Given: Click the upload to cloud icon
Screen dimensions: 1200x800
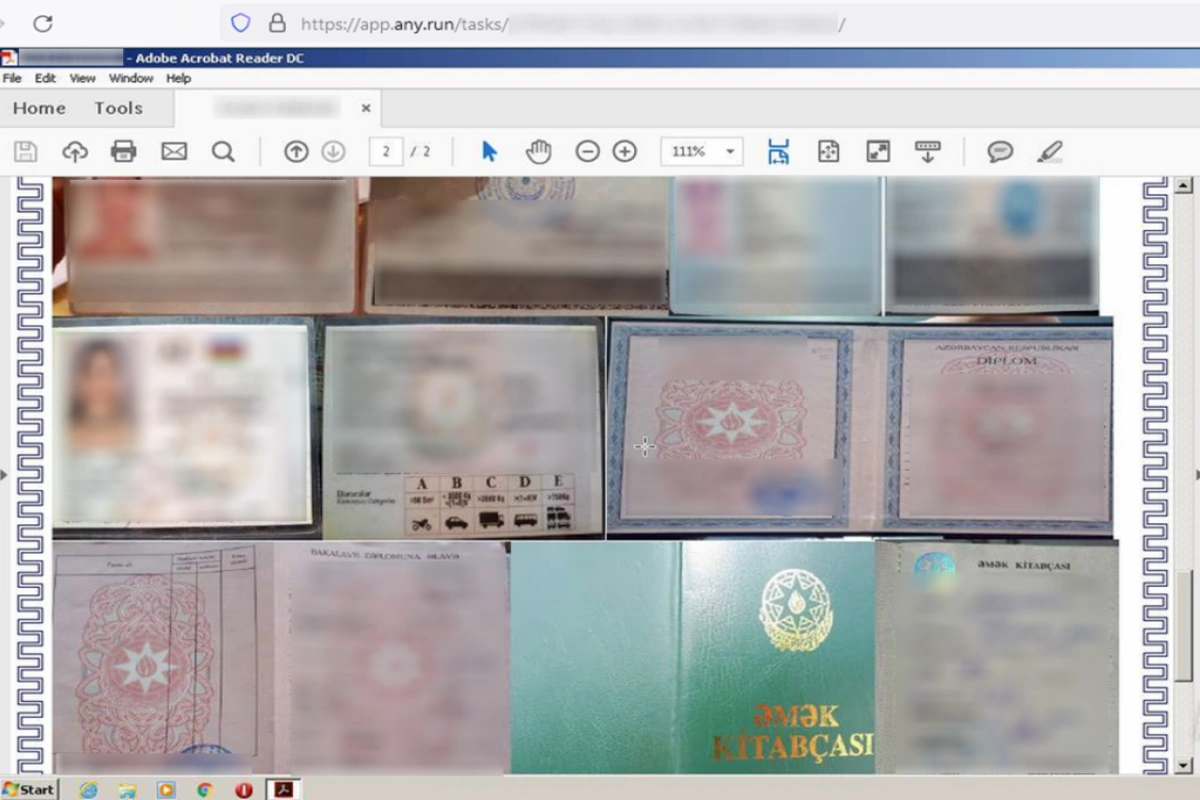Looking at the screenshot, I should pos(75,152).
